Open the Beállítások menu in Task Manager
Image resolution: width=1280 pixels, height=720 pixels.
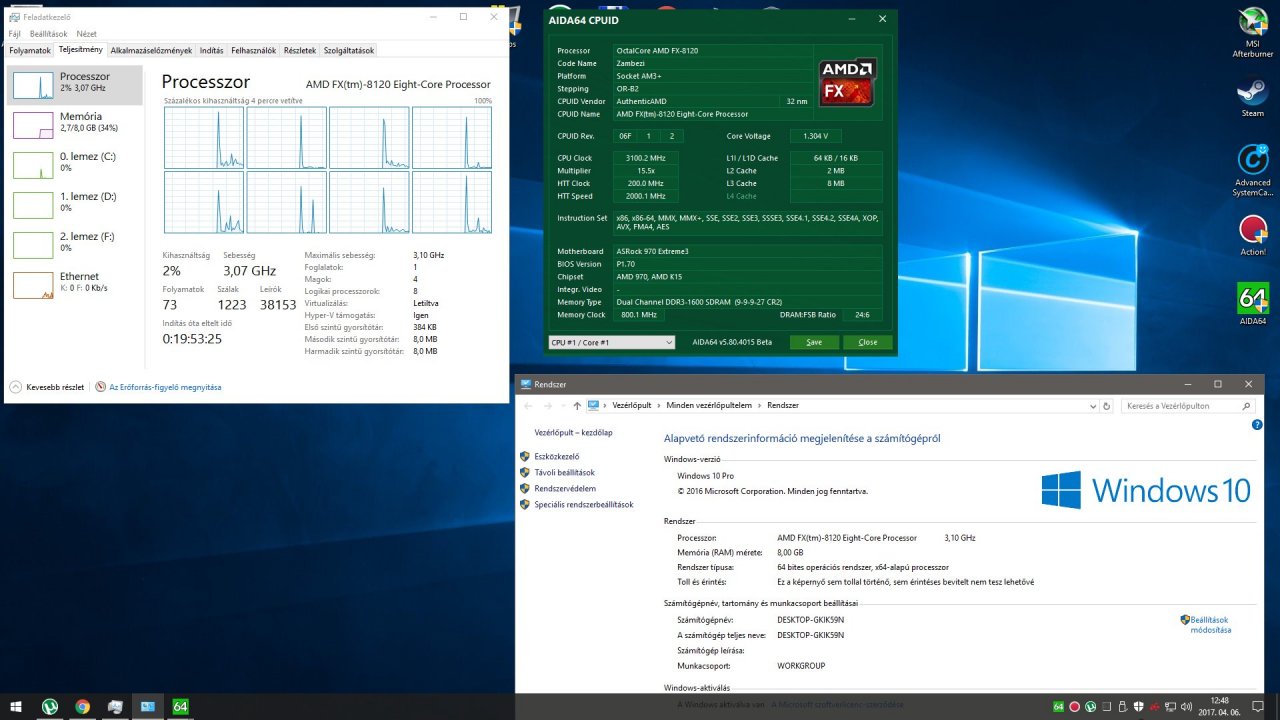48,34
